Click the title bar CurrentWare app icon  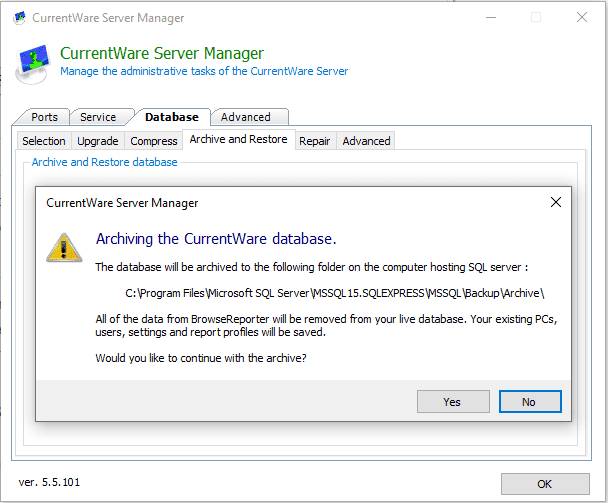[x=19, y=18]
